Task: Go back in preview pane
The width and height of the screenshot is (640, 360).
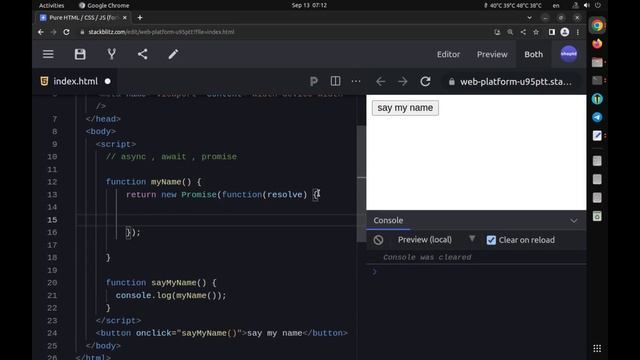Action: coord(380,82)
